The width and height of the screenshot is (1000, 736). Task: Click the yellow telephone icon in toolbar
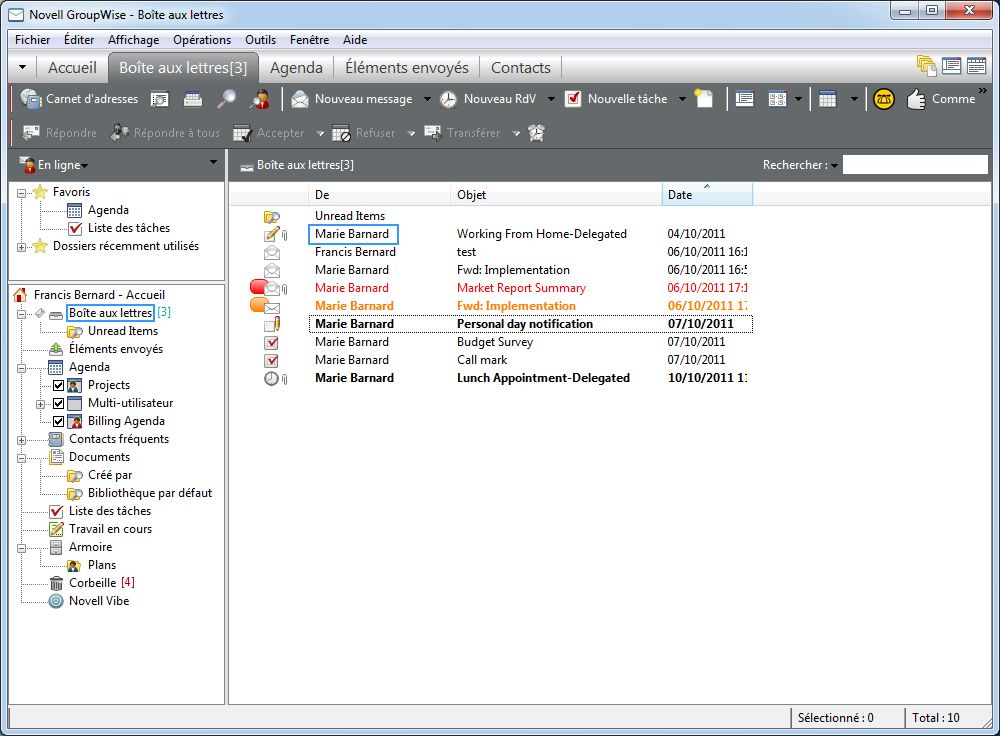tap(882, 99)
